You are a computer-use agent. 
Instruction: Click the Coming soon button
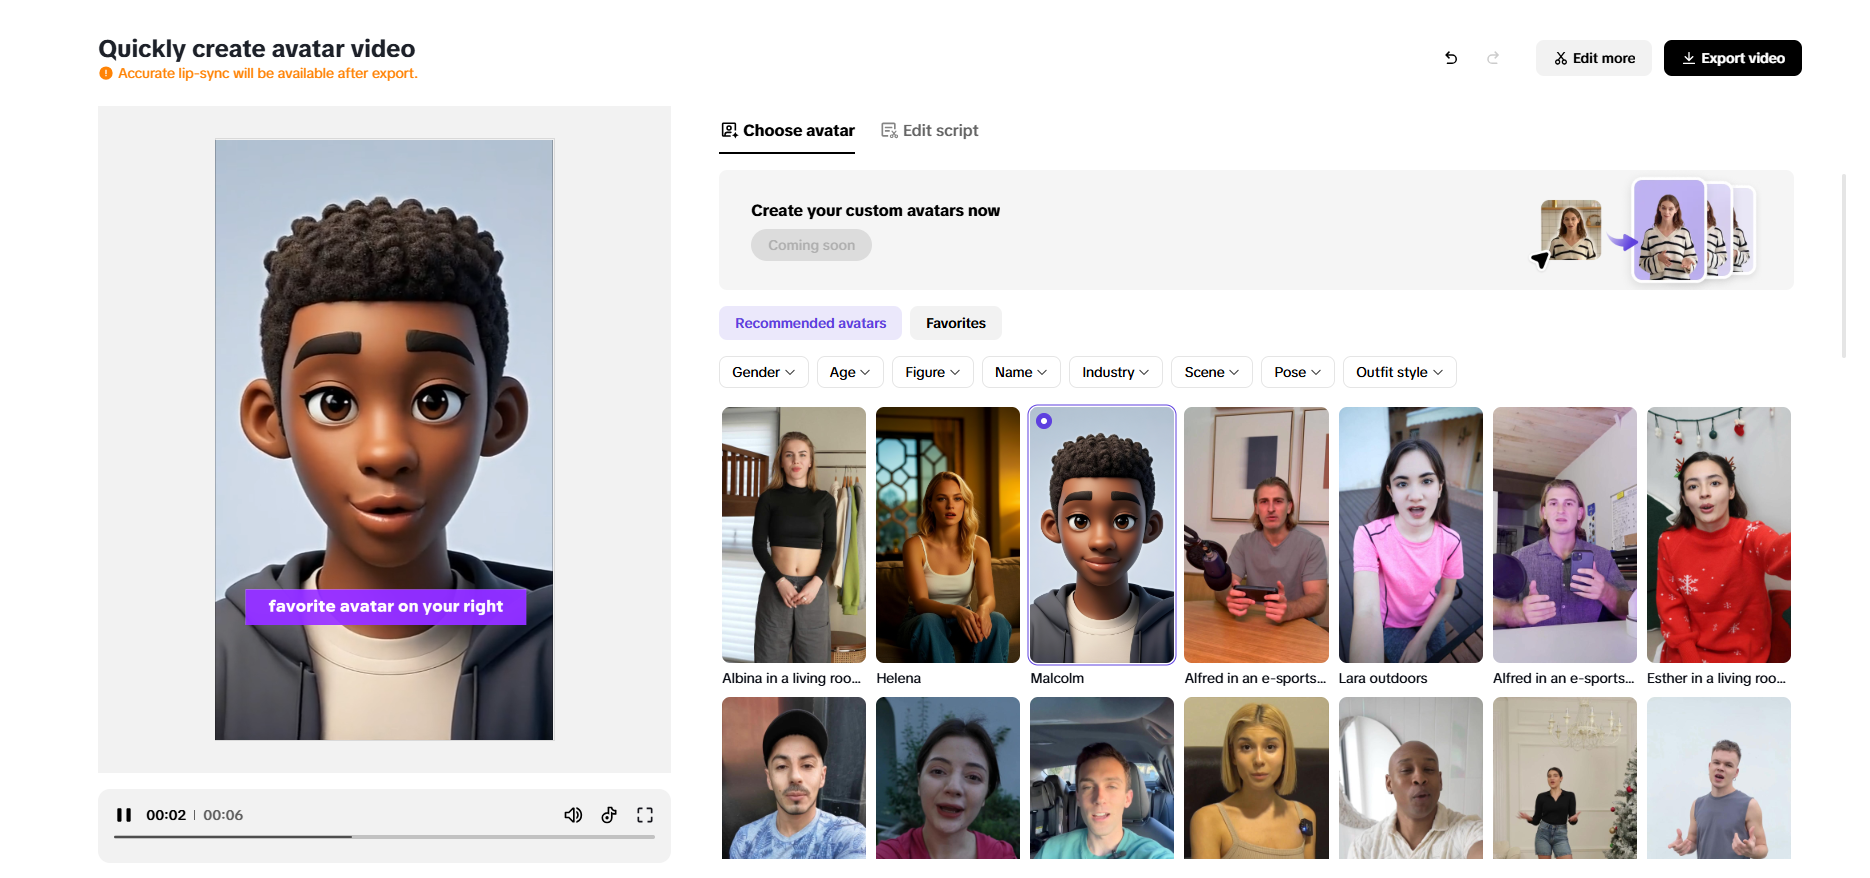(x=811, y=245)
